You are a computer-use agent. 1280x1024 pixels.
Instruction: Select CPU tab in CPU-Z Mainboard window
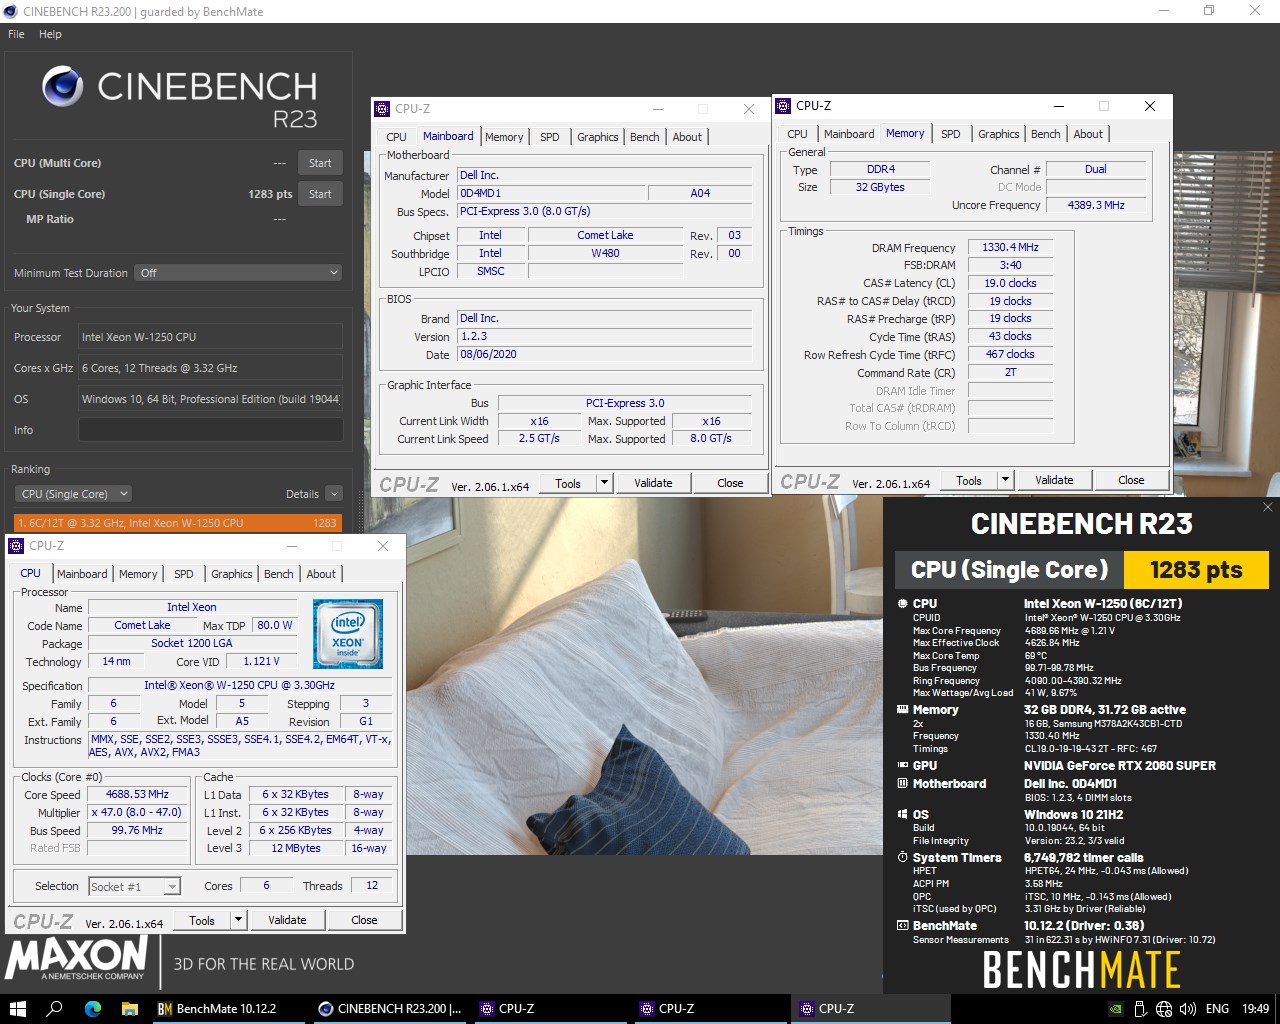pos(397,137)
